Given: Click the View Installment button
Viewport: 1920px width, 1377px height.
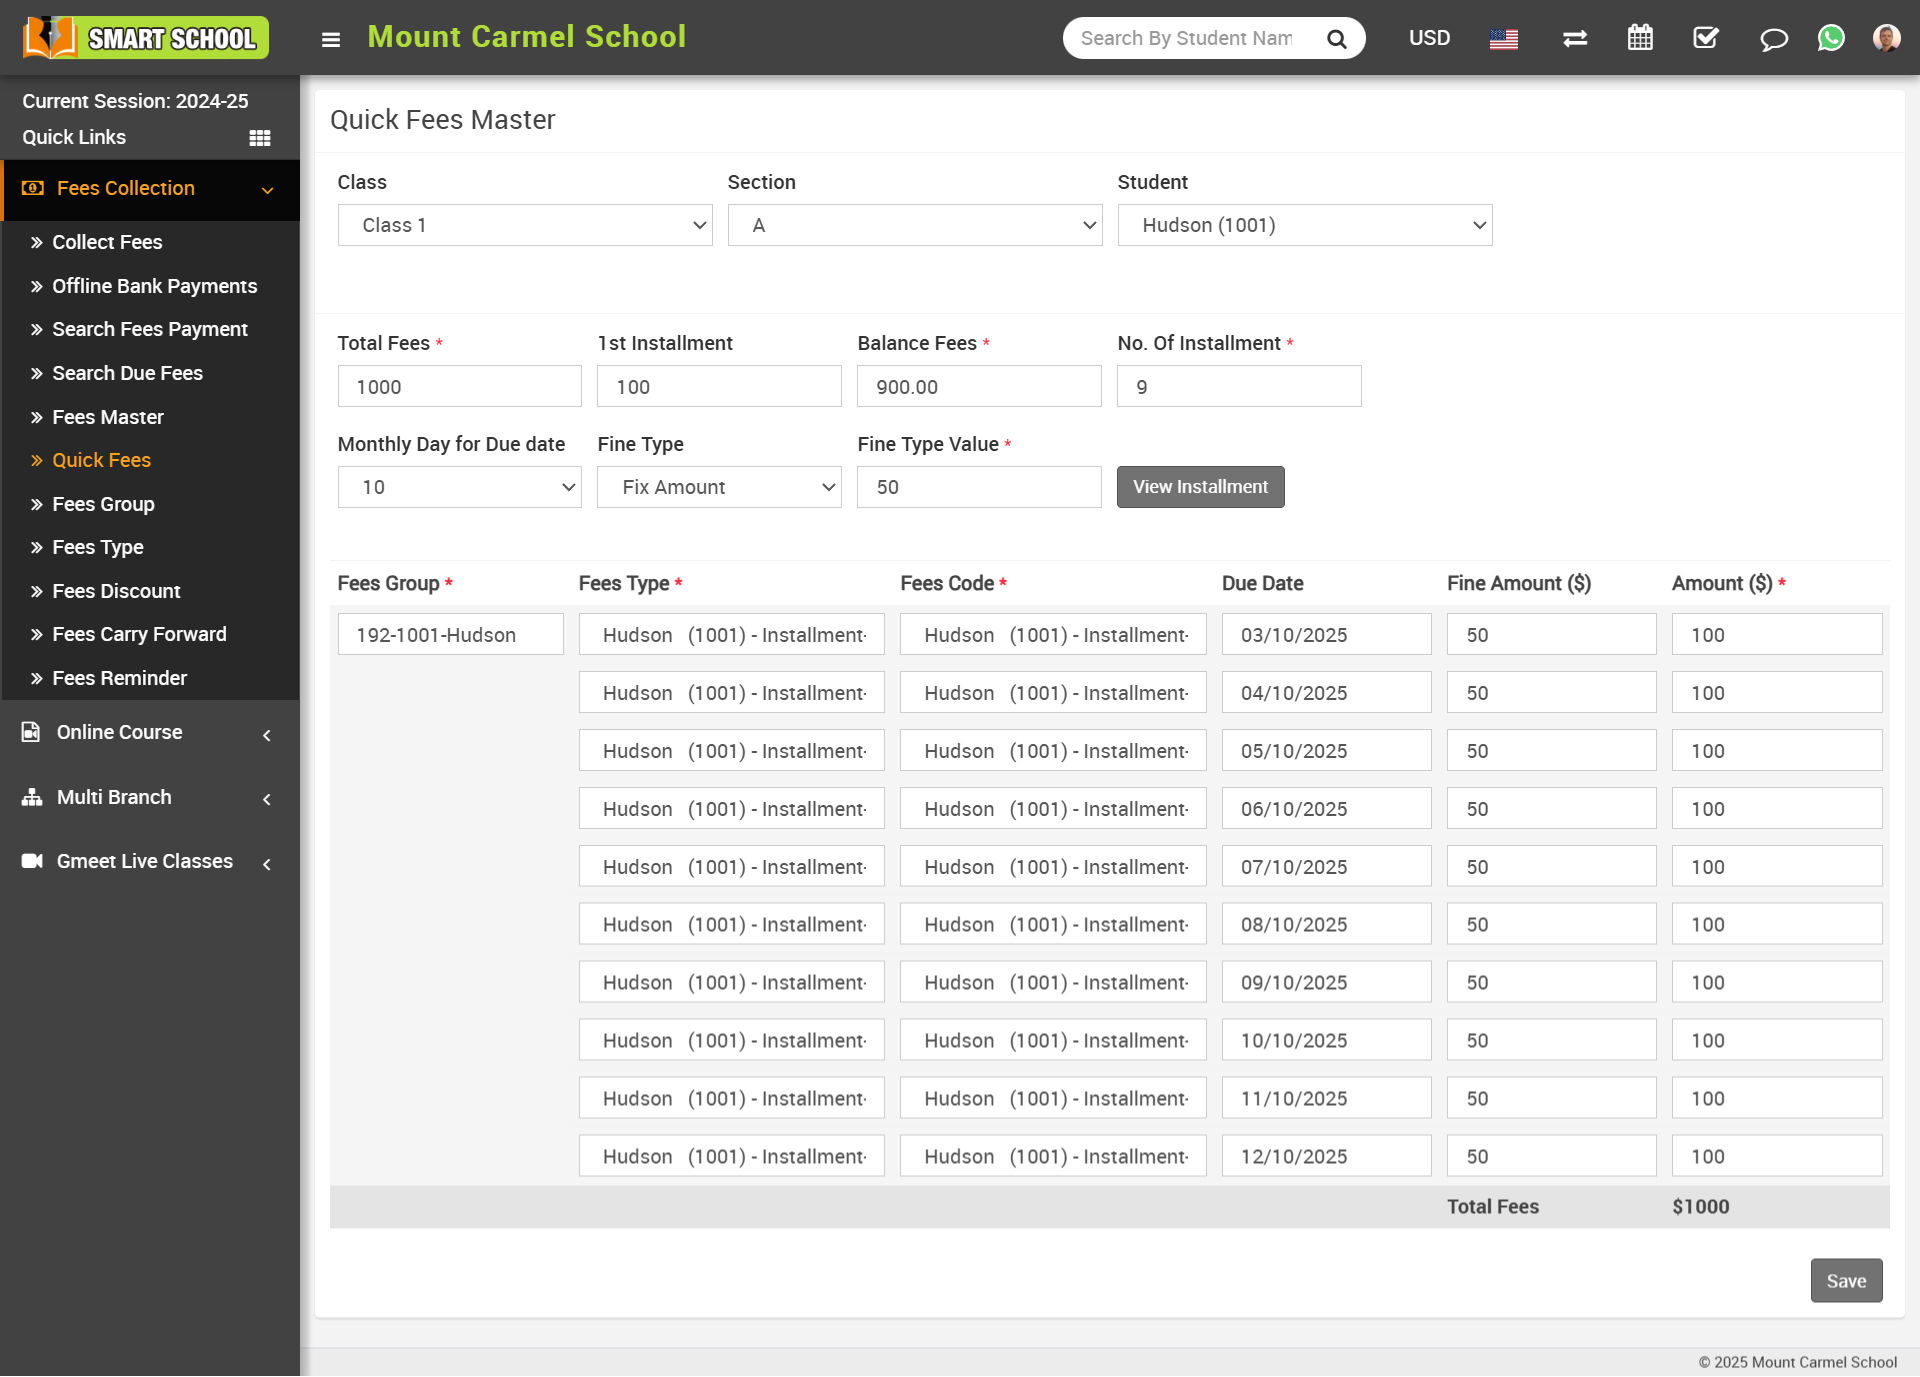Looking at the screenshot, I should (x=1200, y=487).
